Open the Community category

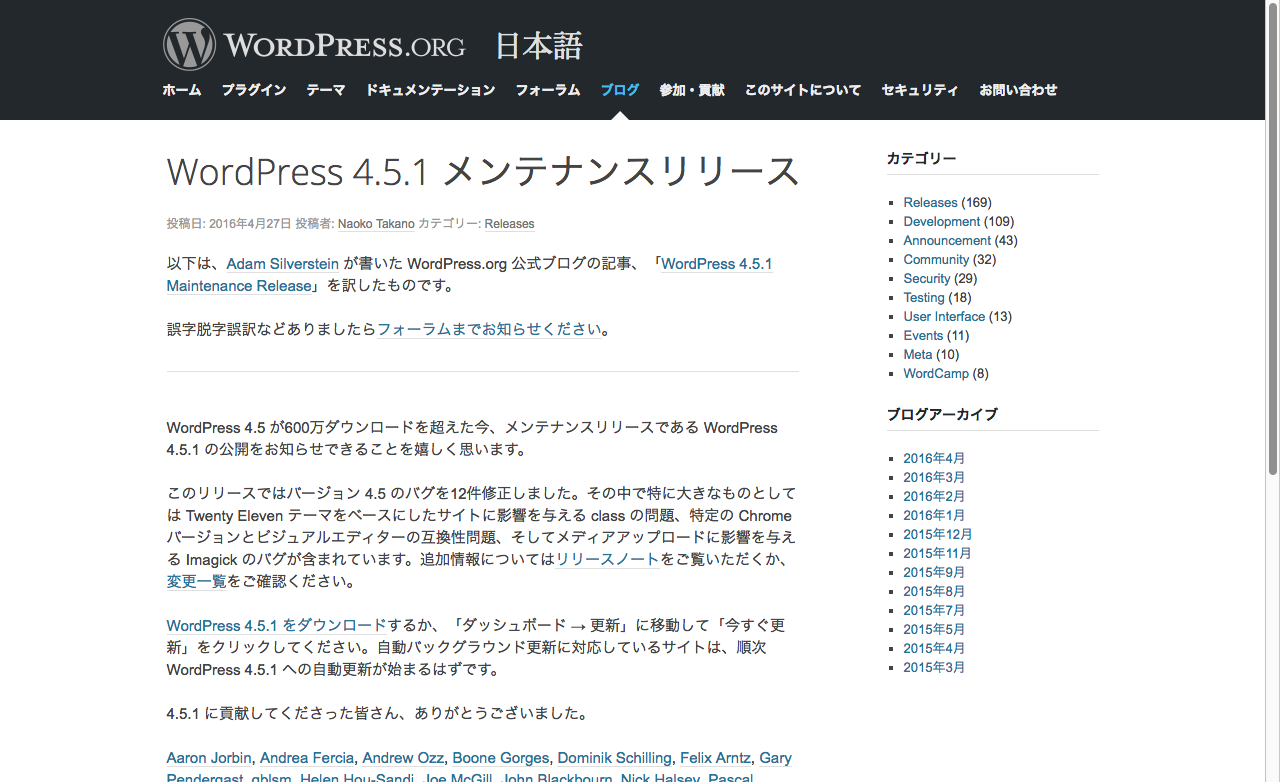pyautogui.click(x=936, y=259)
